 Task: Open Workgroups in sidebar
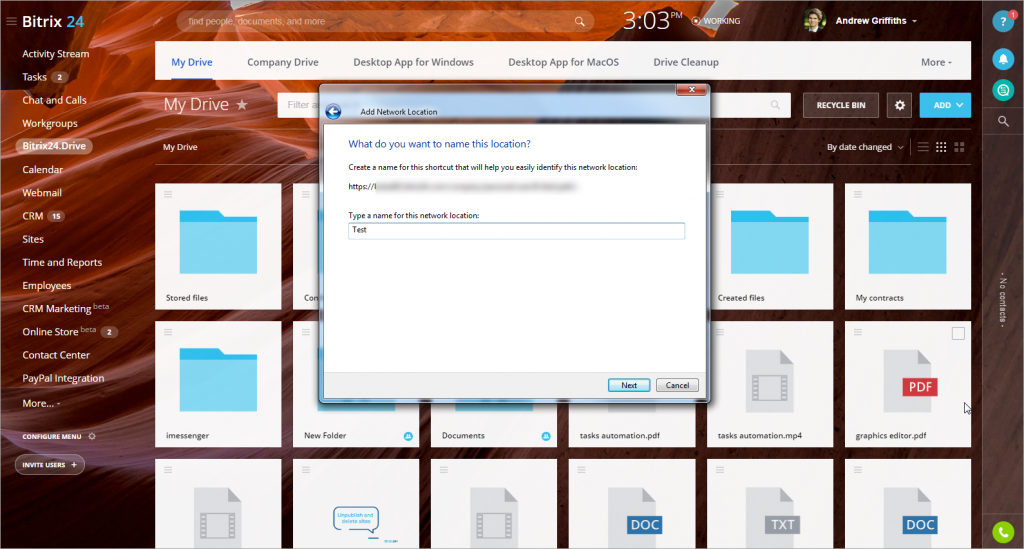coord(50,123)
